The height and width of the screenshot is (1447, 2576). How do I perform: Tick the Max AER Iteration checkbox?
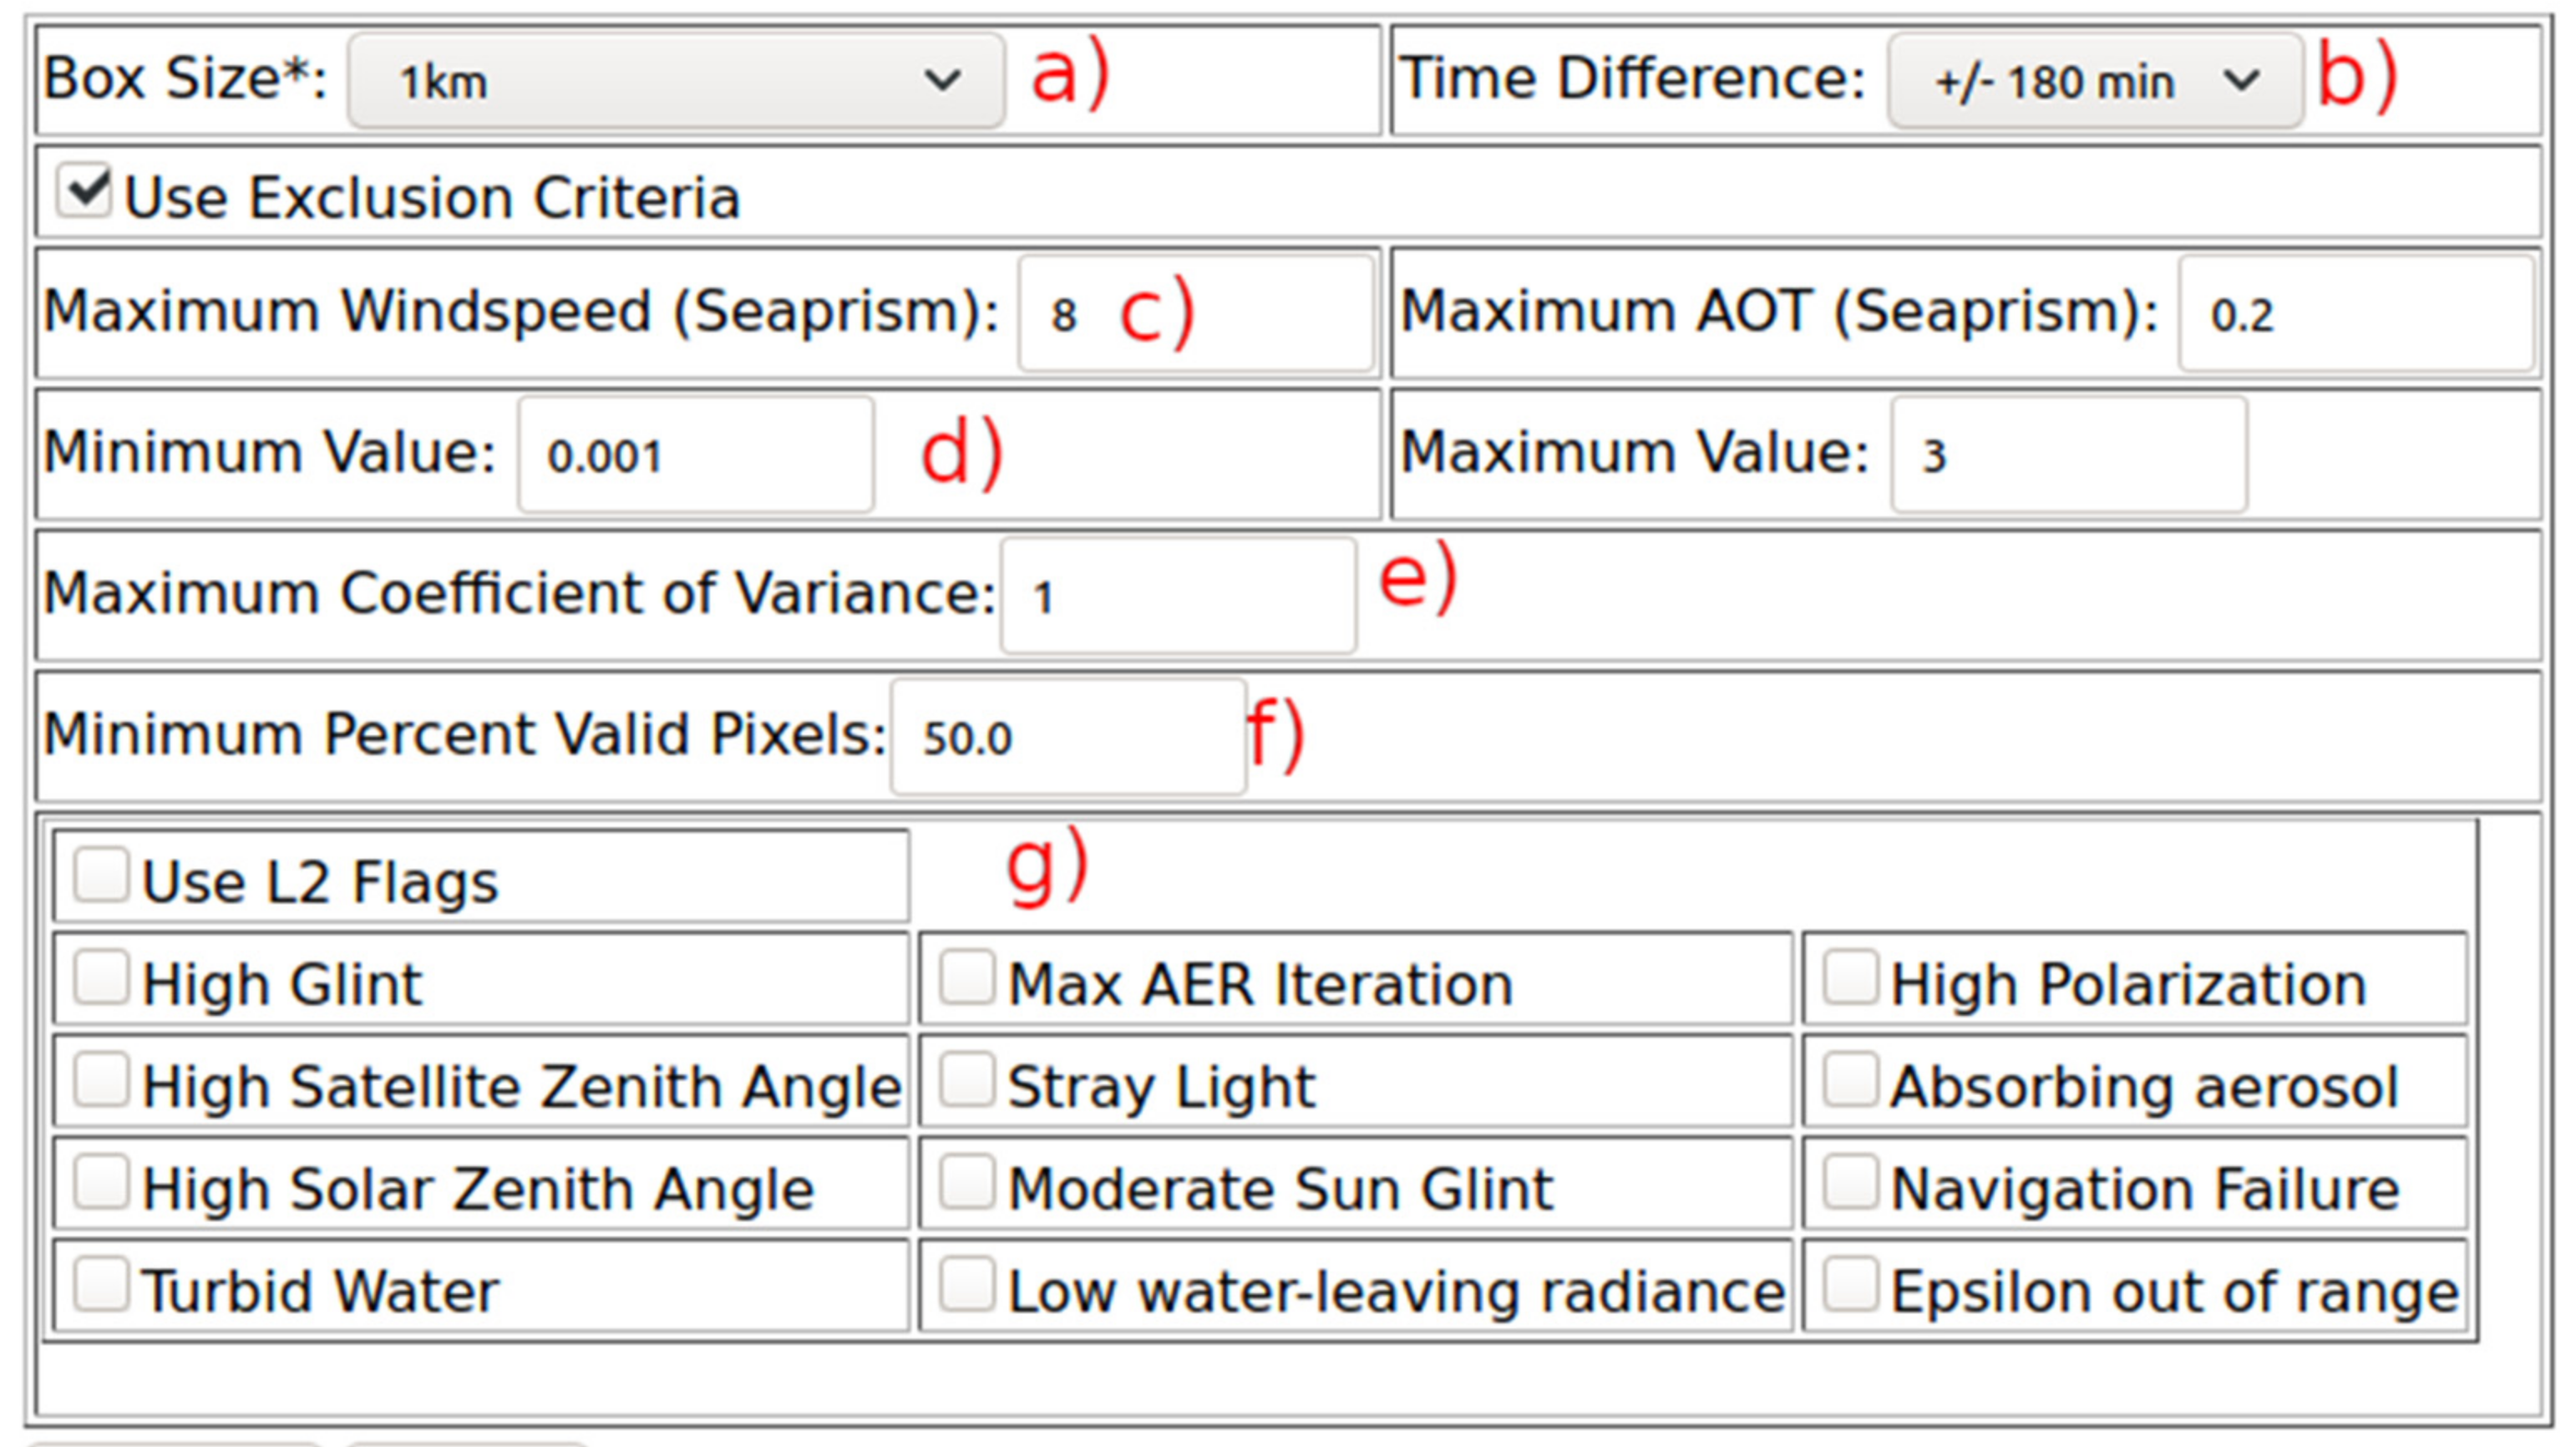point(967,977)
